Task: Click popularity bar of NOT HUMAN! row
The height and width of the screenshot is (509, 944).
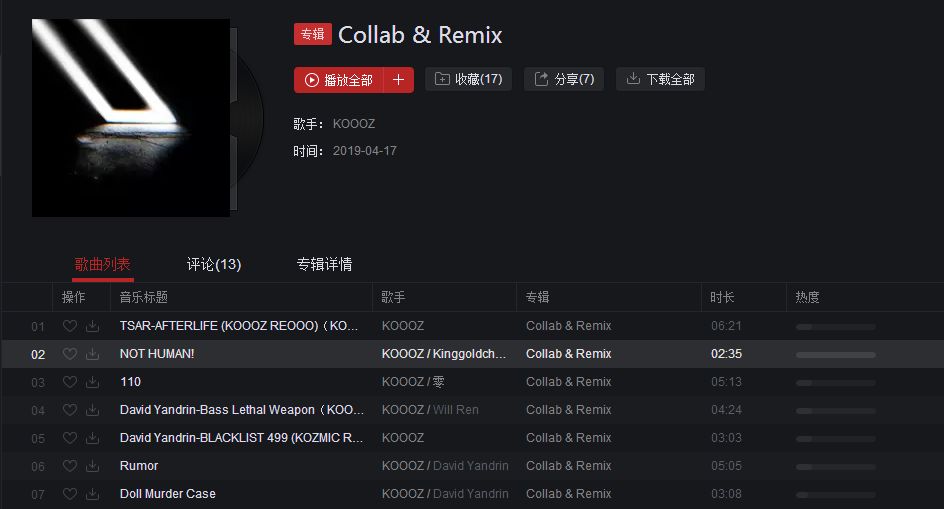Action: pos(836,355)
